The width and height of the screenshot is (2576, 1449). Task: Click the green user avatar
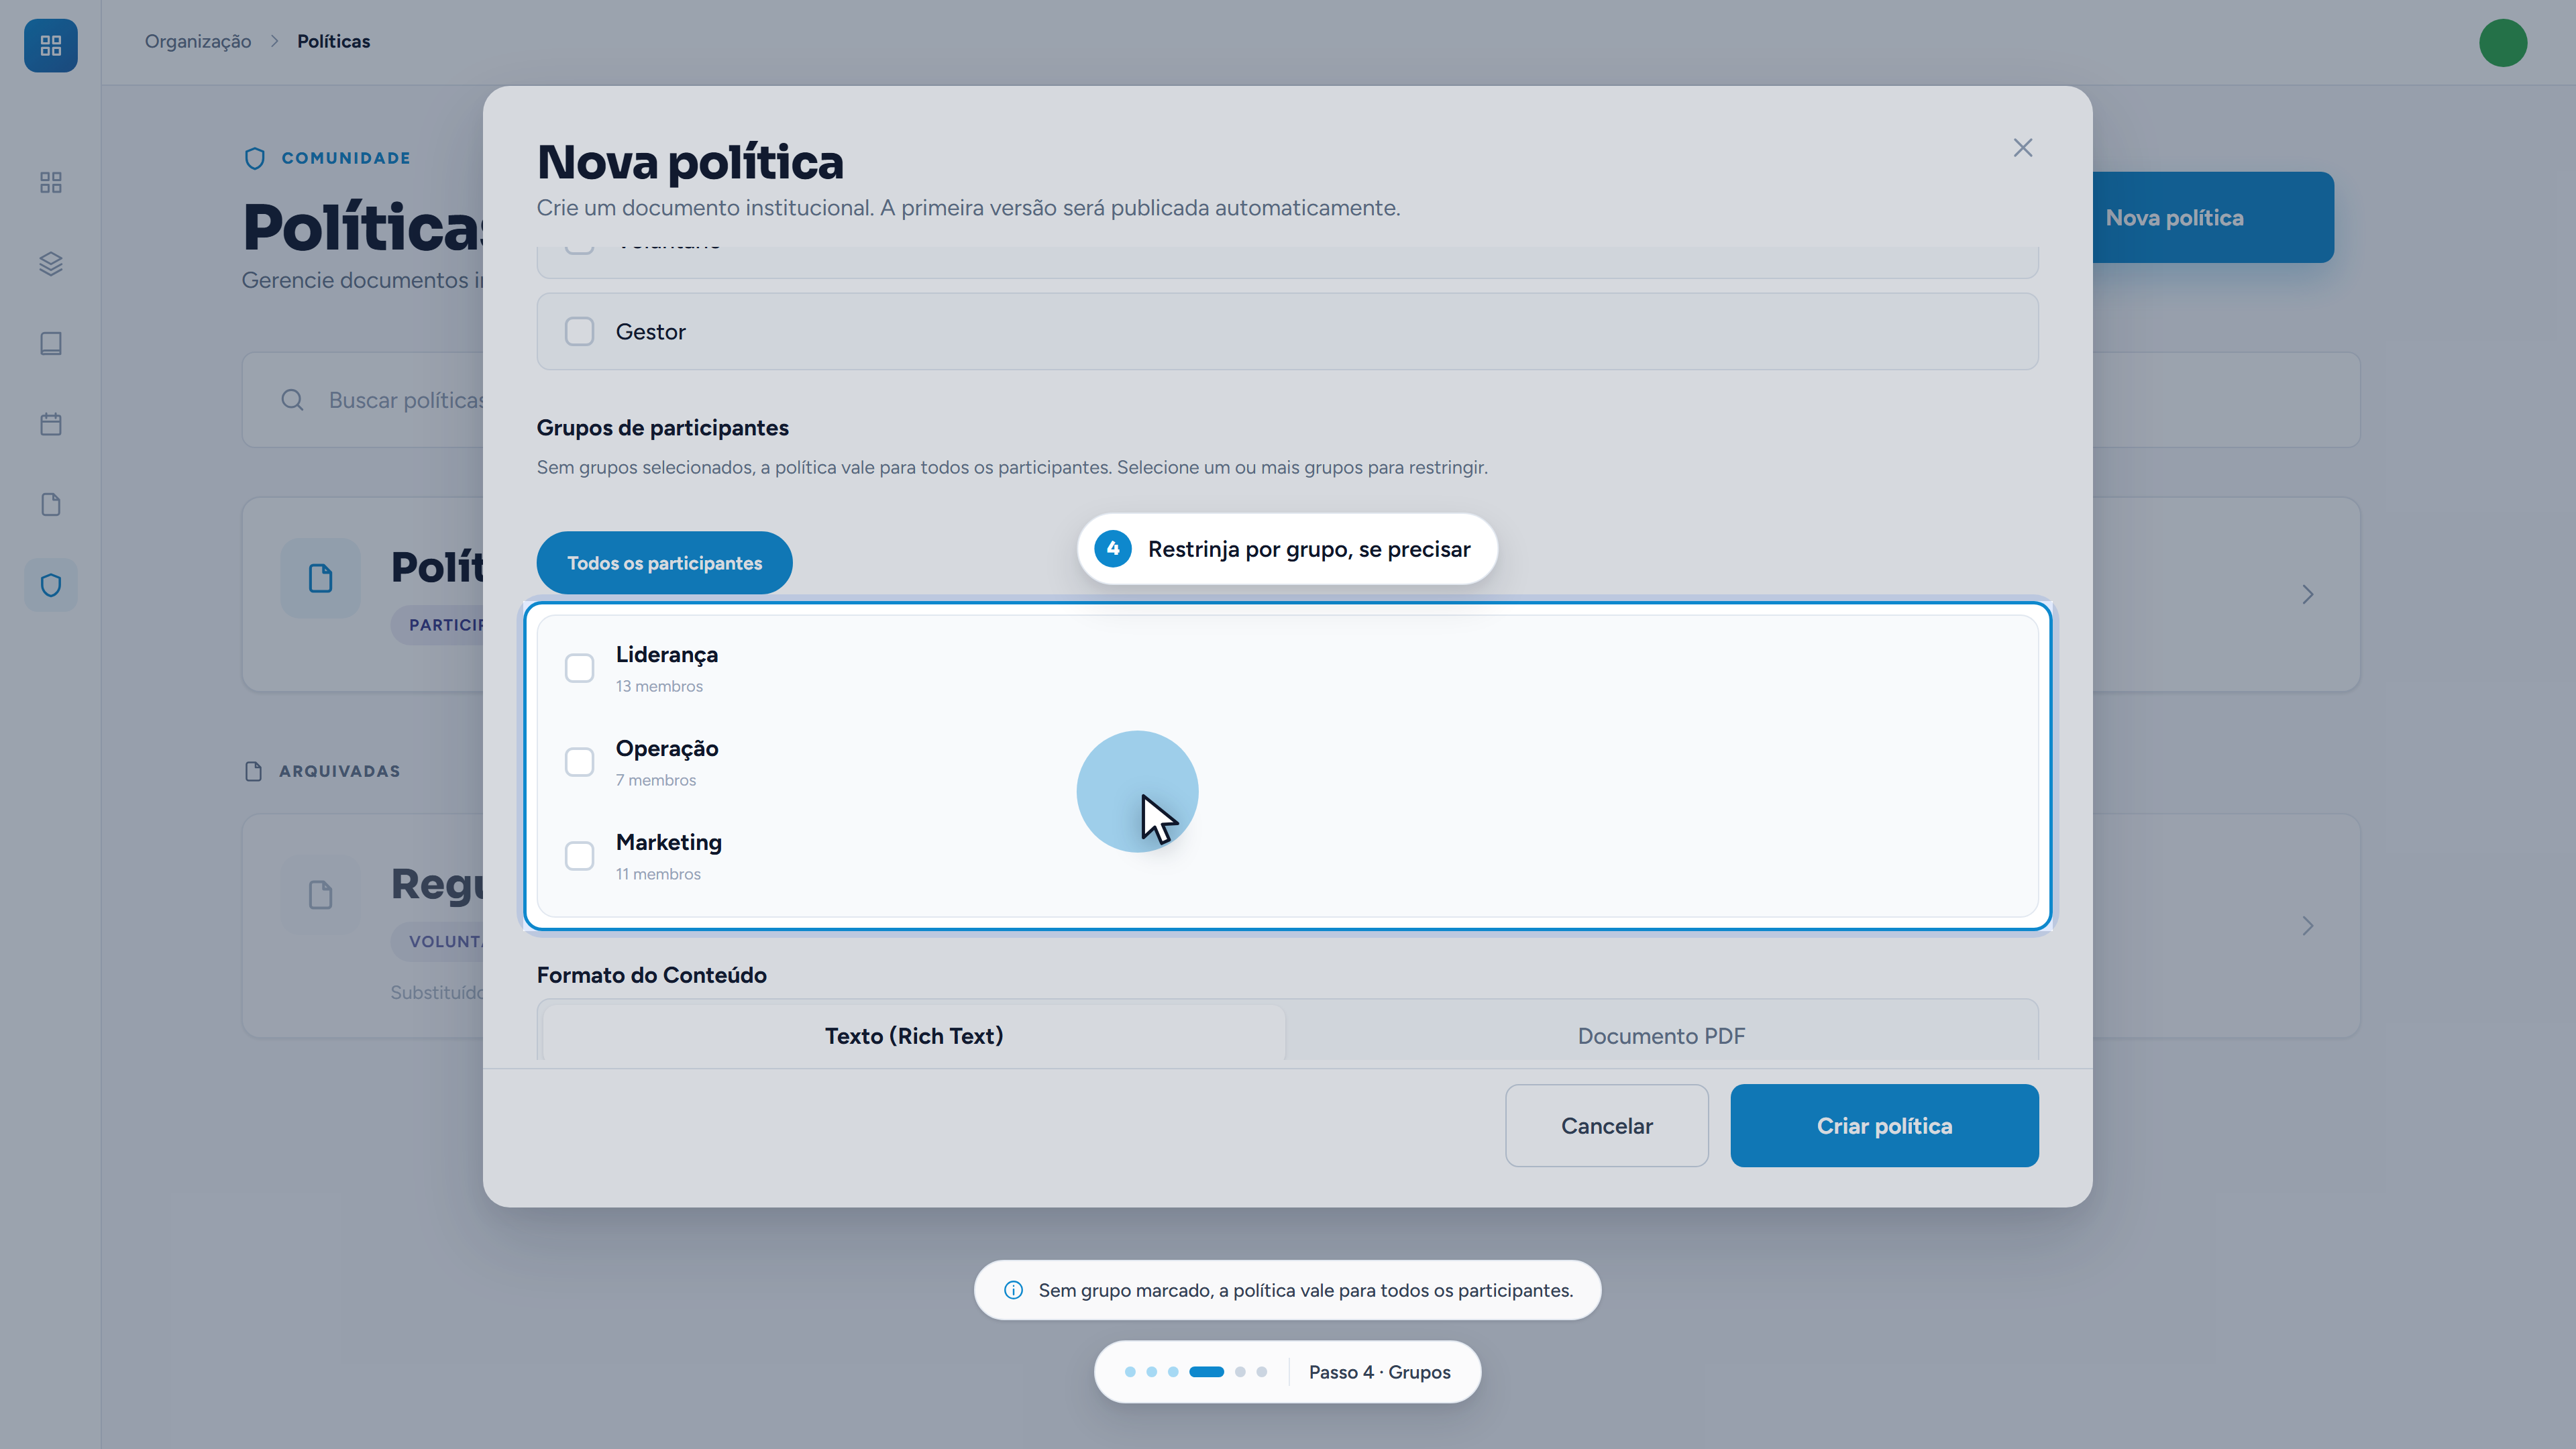[x=2503, y=43]
